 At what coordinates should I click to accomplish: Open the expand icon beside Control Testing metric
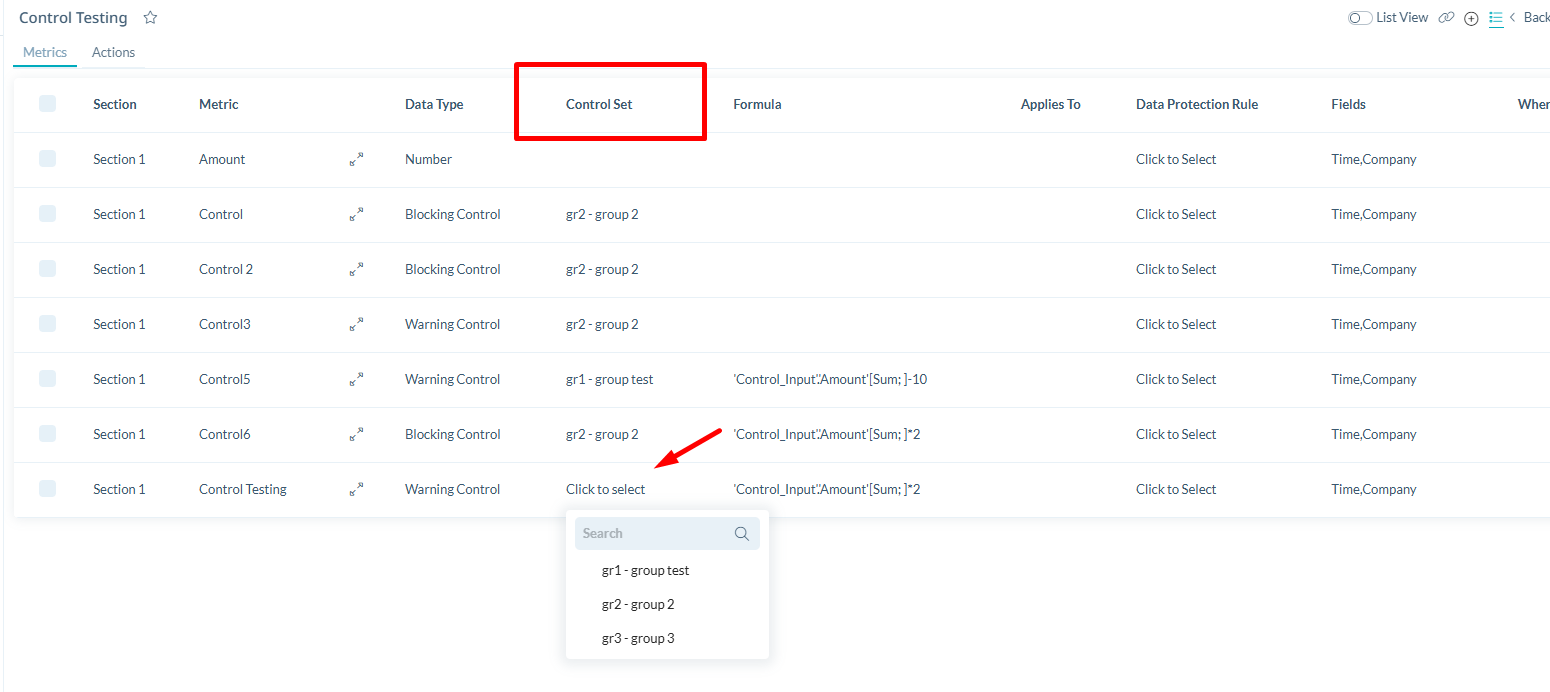(x=356, y=489)
